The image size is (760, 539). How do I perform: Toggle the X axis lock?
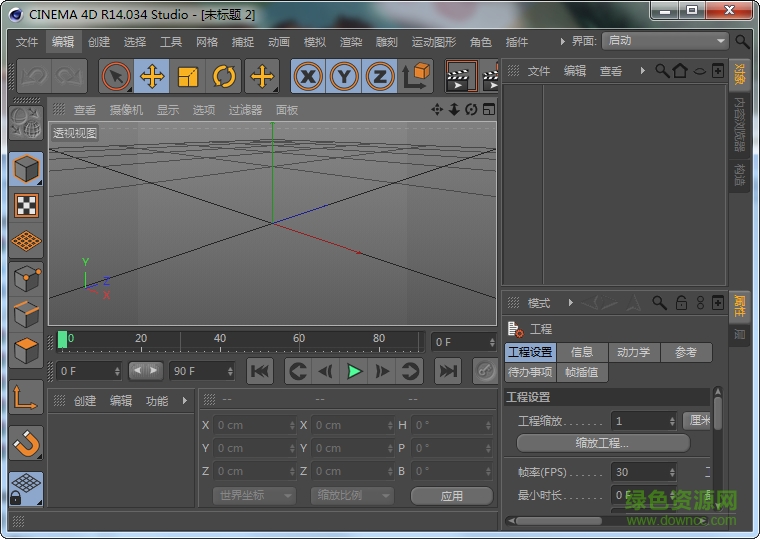click(x=308, y=76)
